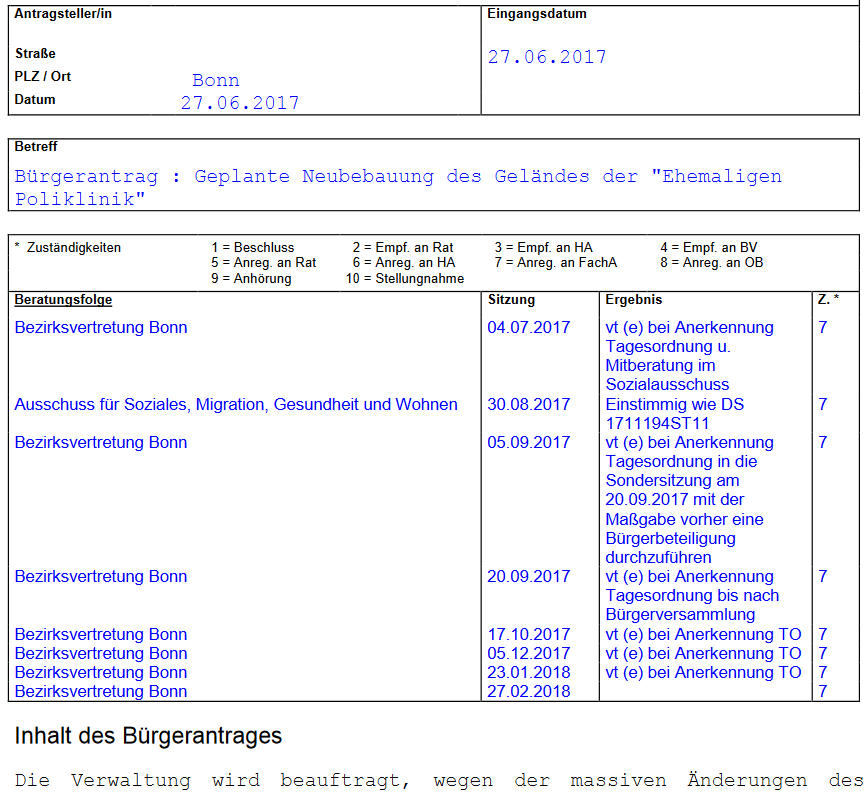Image resolution: width=868 pixels, height=794 pixels.
Task: Click the Ergebnis column header
Action: click(x=634, y=300)
